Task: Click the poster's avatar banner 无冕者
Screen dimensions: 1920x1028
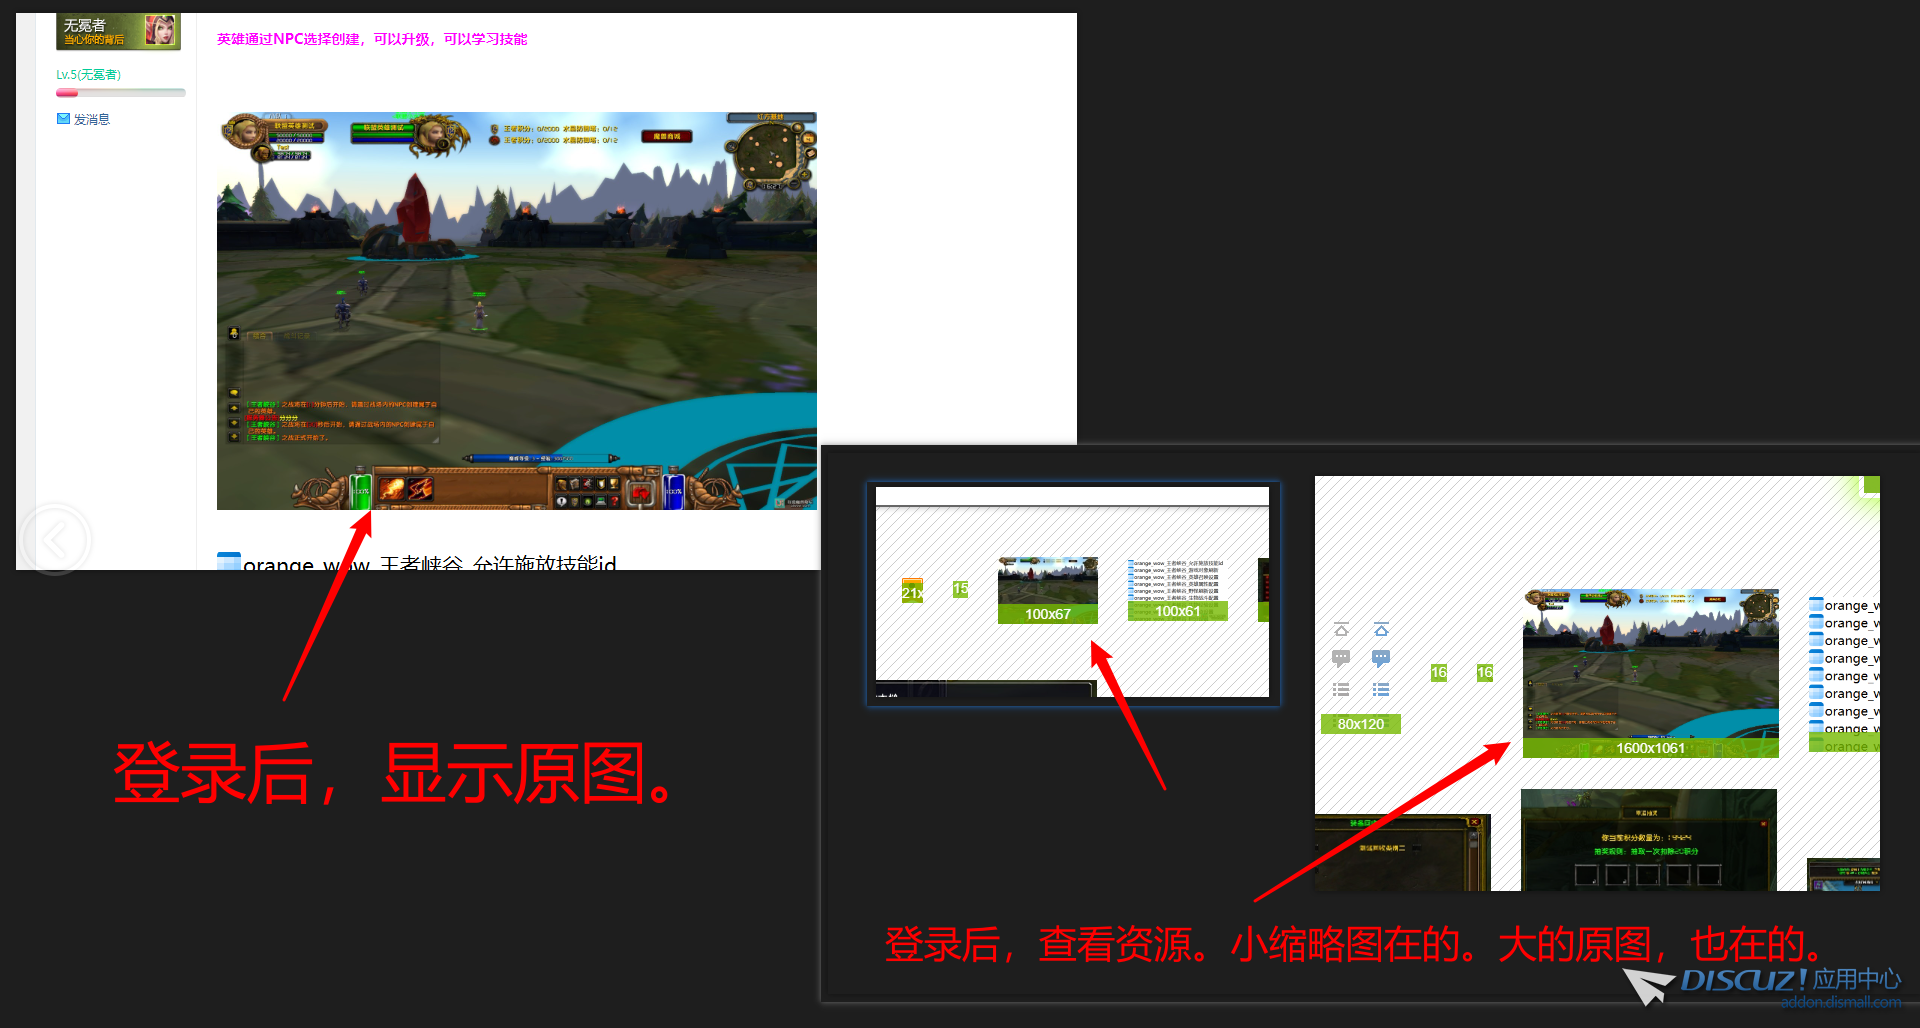Action: (118, 31)
